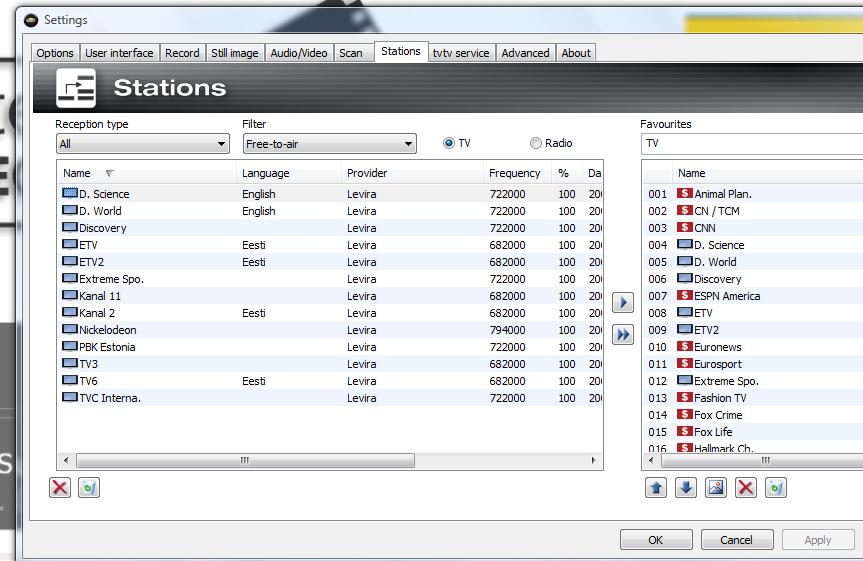Select the Extreme Spo. station row
The height and width of the screenshot is (561, 863).
tap(330, 279)
